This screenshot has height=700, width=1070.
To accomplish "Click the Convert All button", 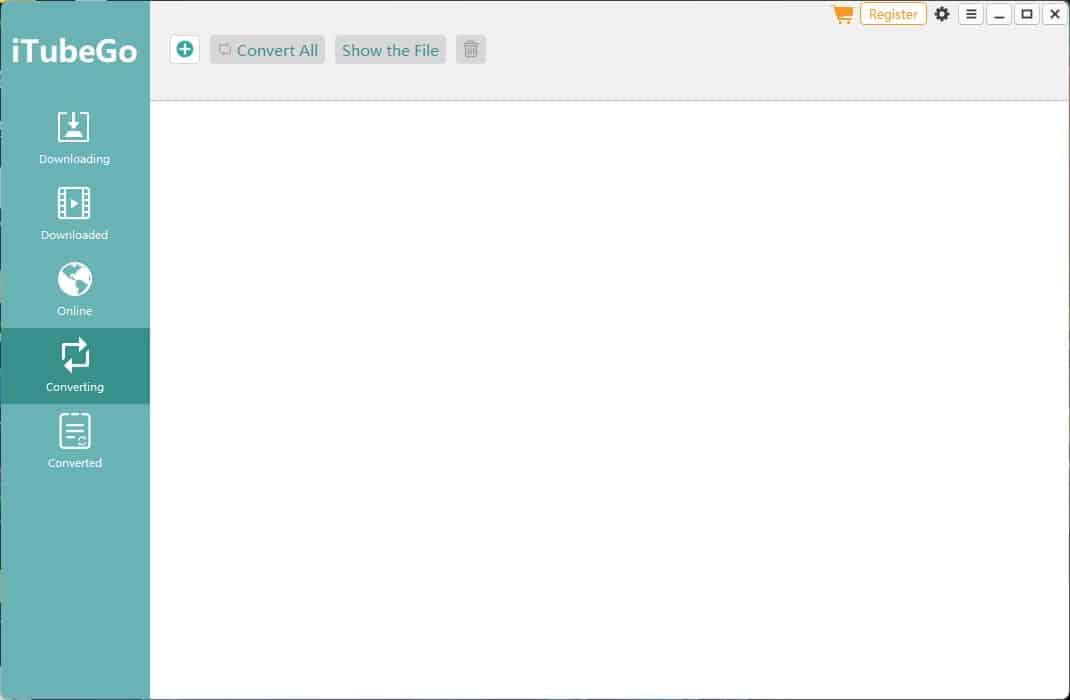I will pyautogui.click(x=268, y=50).
